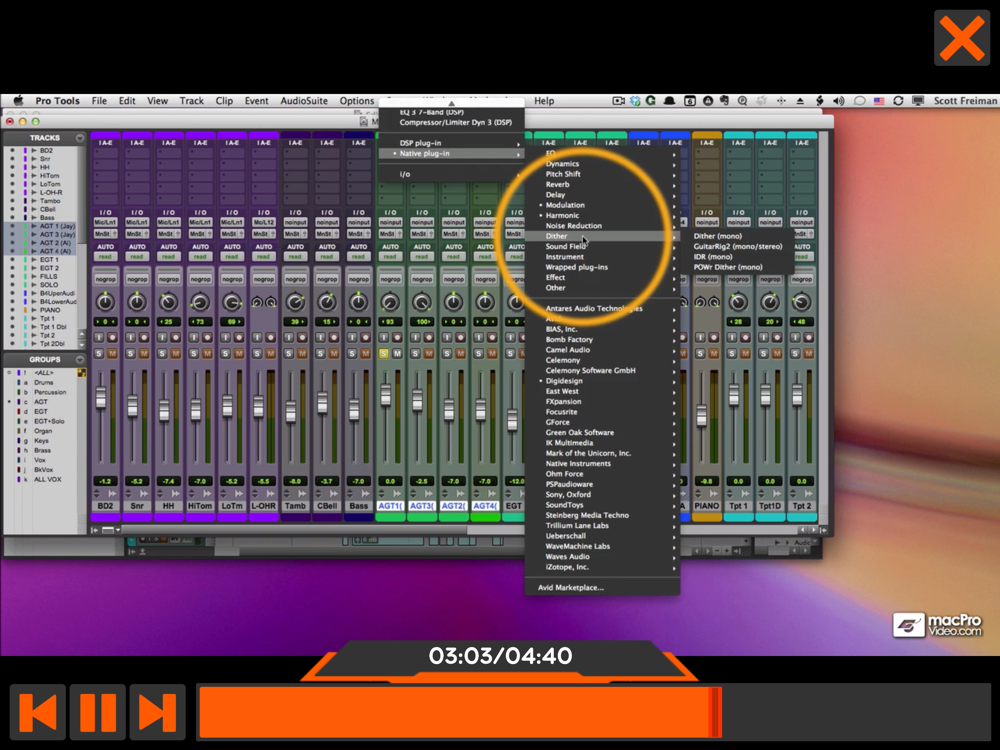1000x750 pixels.
Task: Pause the video playback
Action: [x=98, y=712]
